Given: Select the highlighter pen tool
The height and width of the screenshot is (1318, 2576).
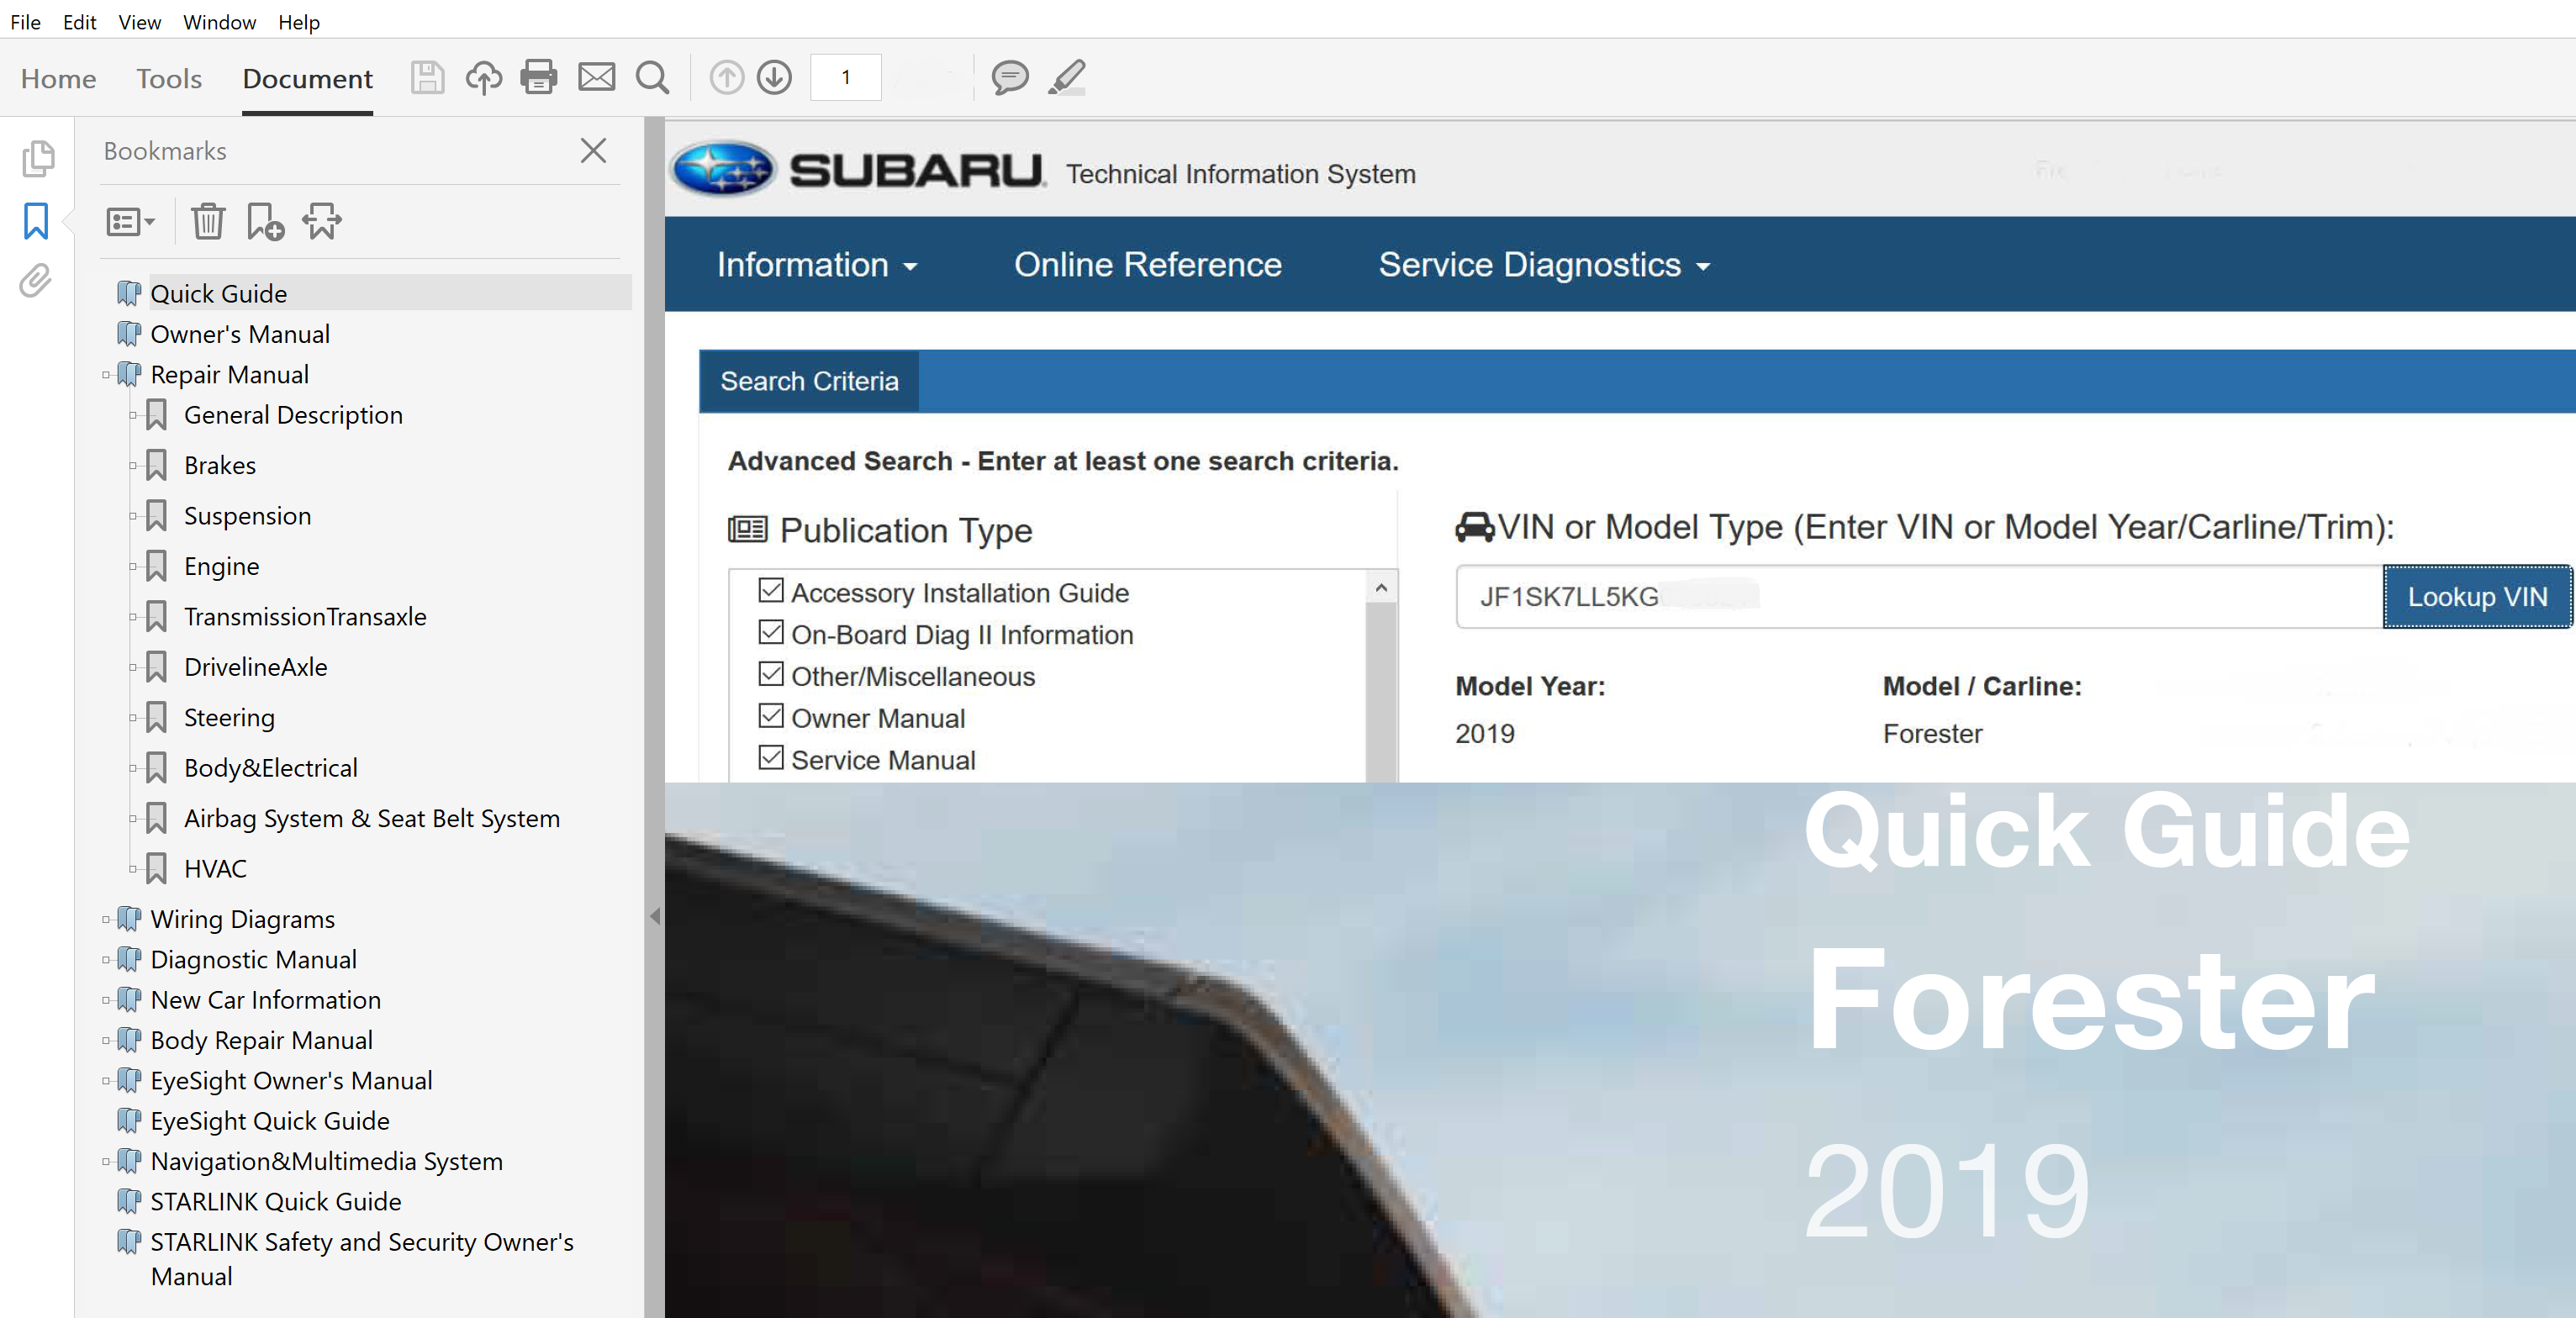Looking at the screenshot, I should (x=1067, y=77).
